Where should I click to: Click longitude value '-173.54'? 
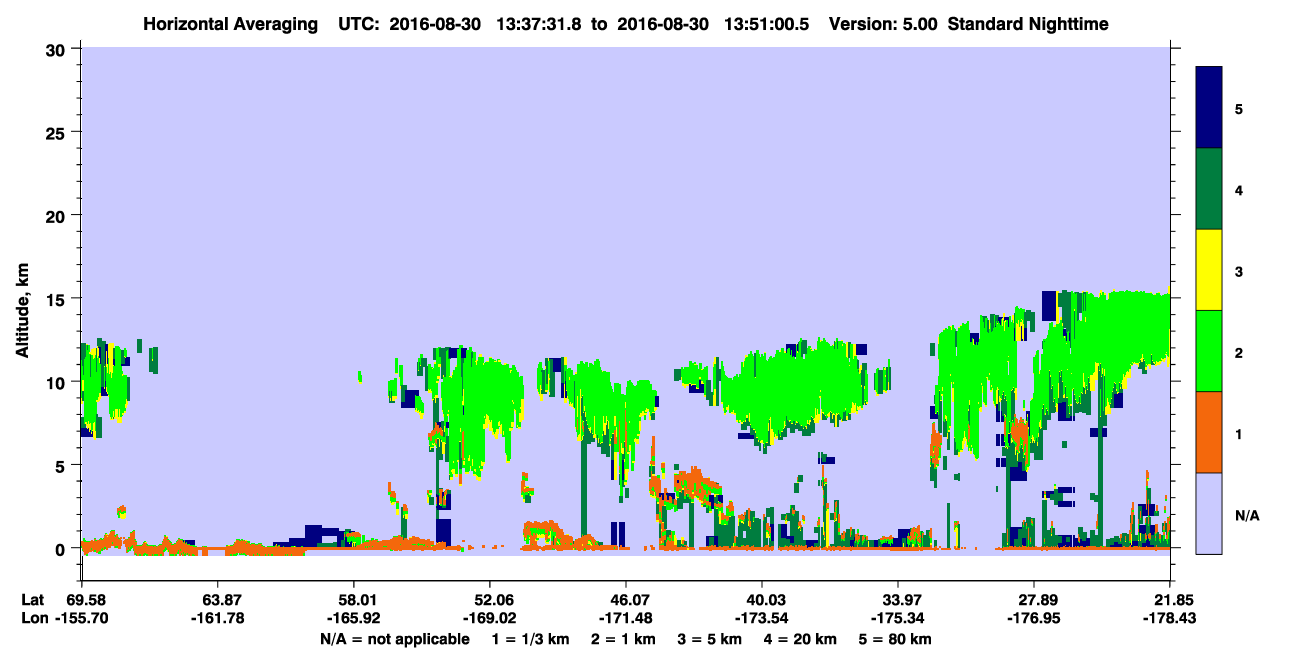click(762, 618)
